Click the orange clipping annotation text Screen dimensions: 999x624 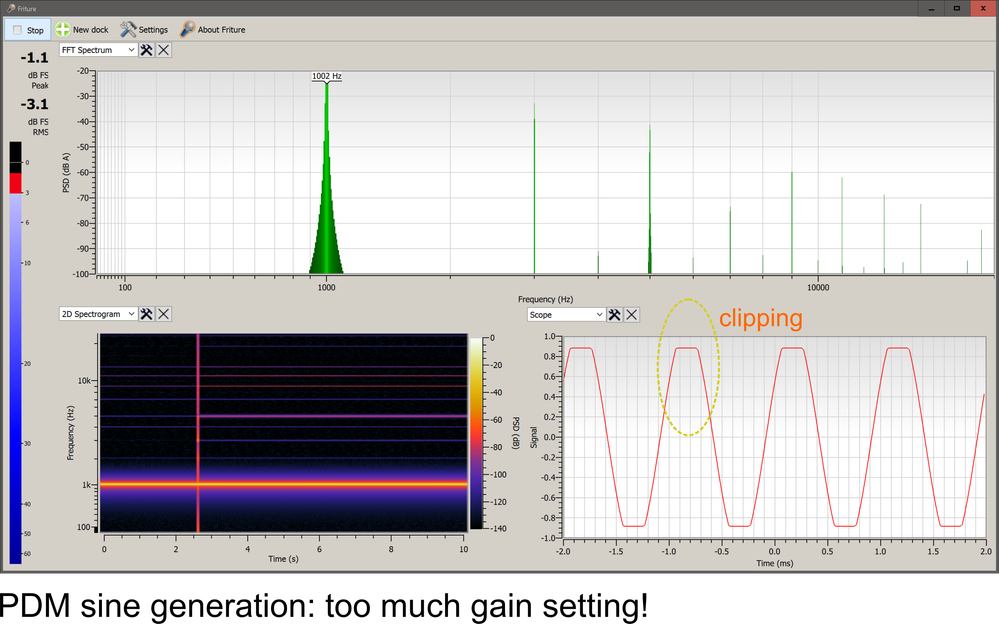click(761, 319)
